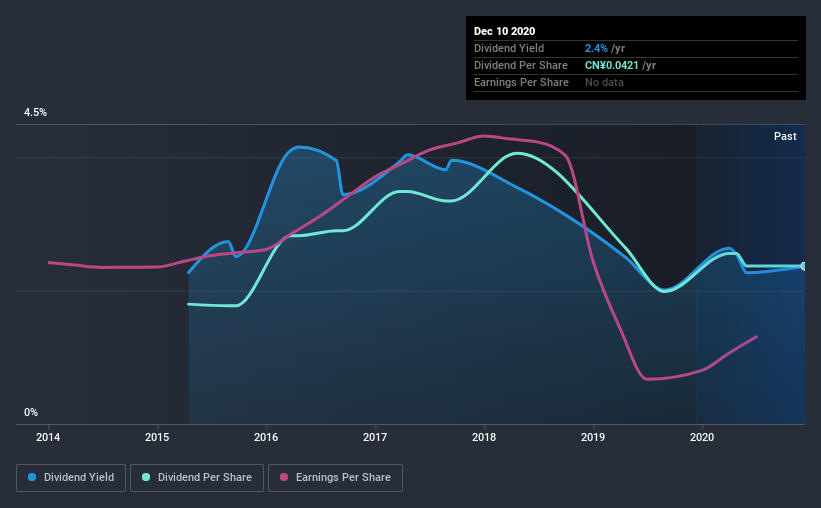821x508 pixels.
Task: Click the 'Dividend Yield' row label in tooltip
Action: (x=509, y=48)
